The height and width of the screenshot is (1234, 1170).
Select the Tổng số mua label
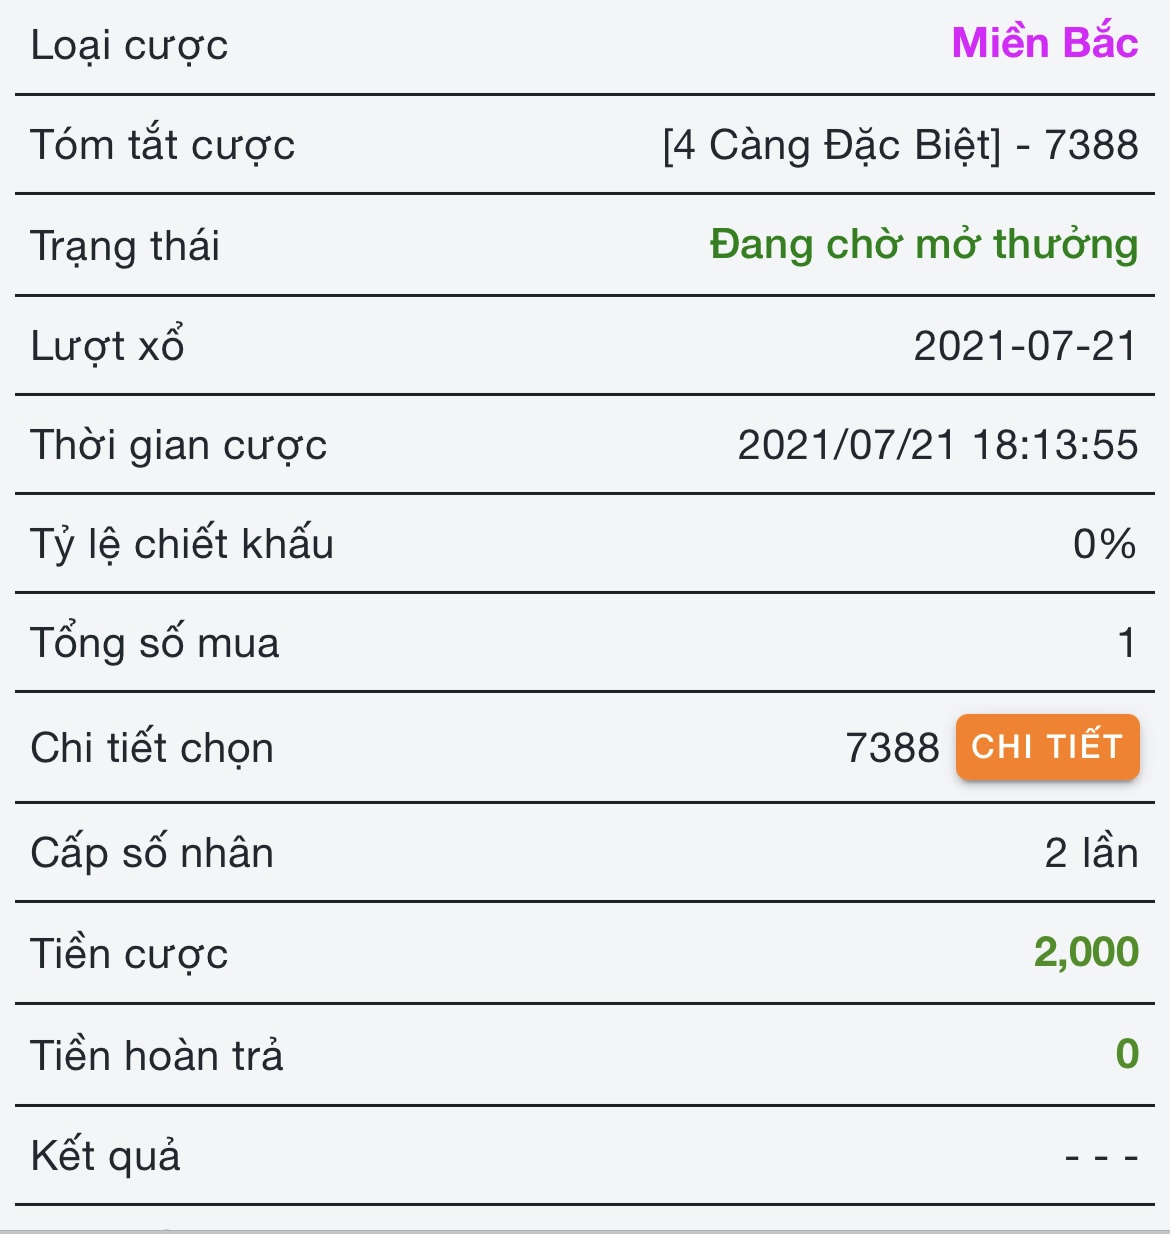(x=154, y=643)
